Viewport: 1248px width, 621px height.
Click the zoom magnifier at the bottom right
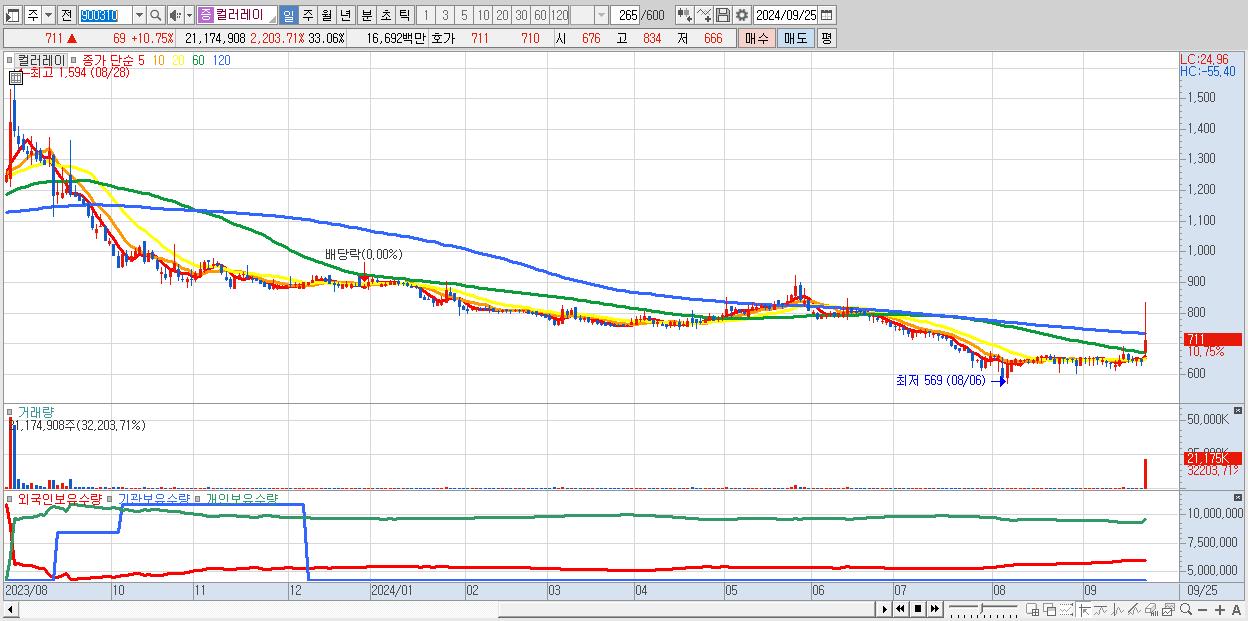[1185, 609]
